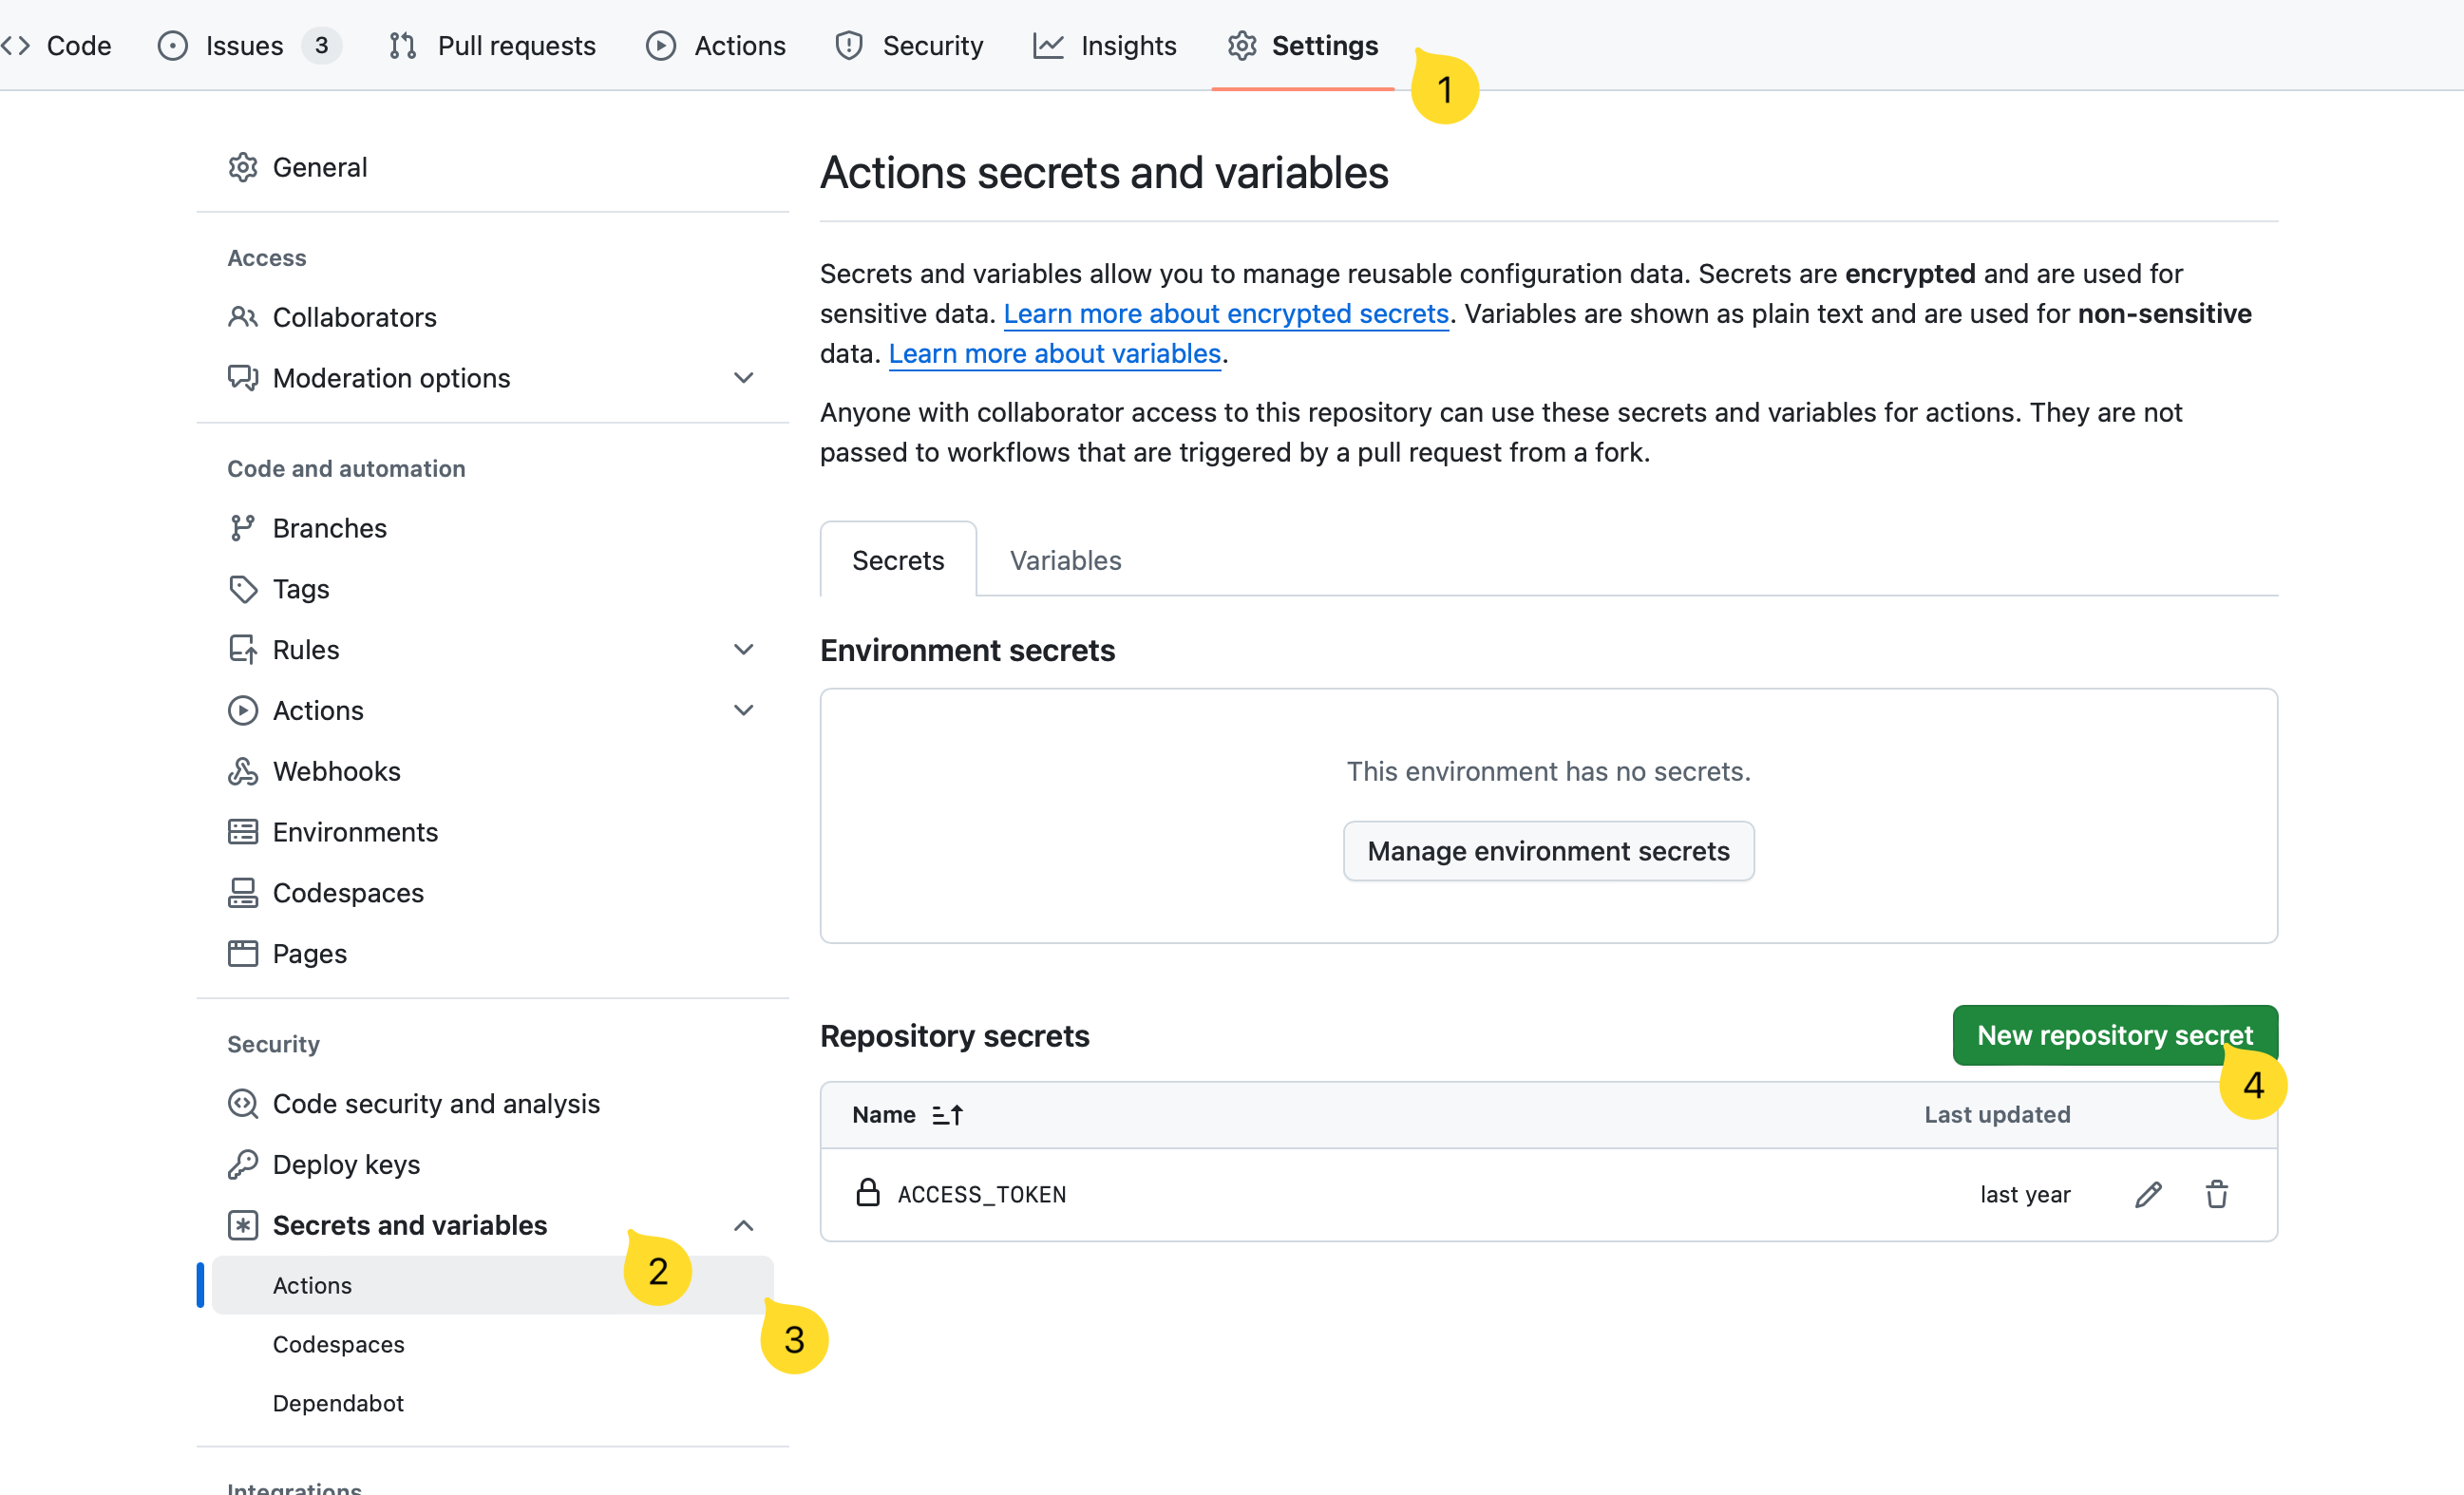This screenshot has height=1495, width=2464.
Task: Open the Code tab
Action: pos(56,45)
